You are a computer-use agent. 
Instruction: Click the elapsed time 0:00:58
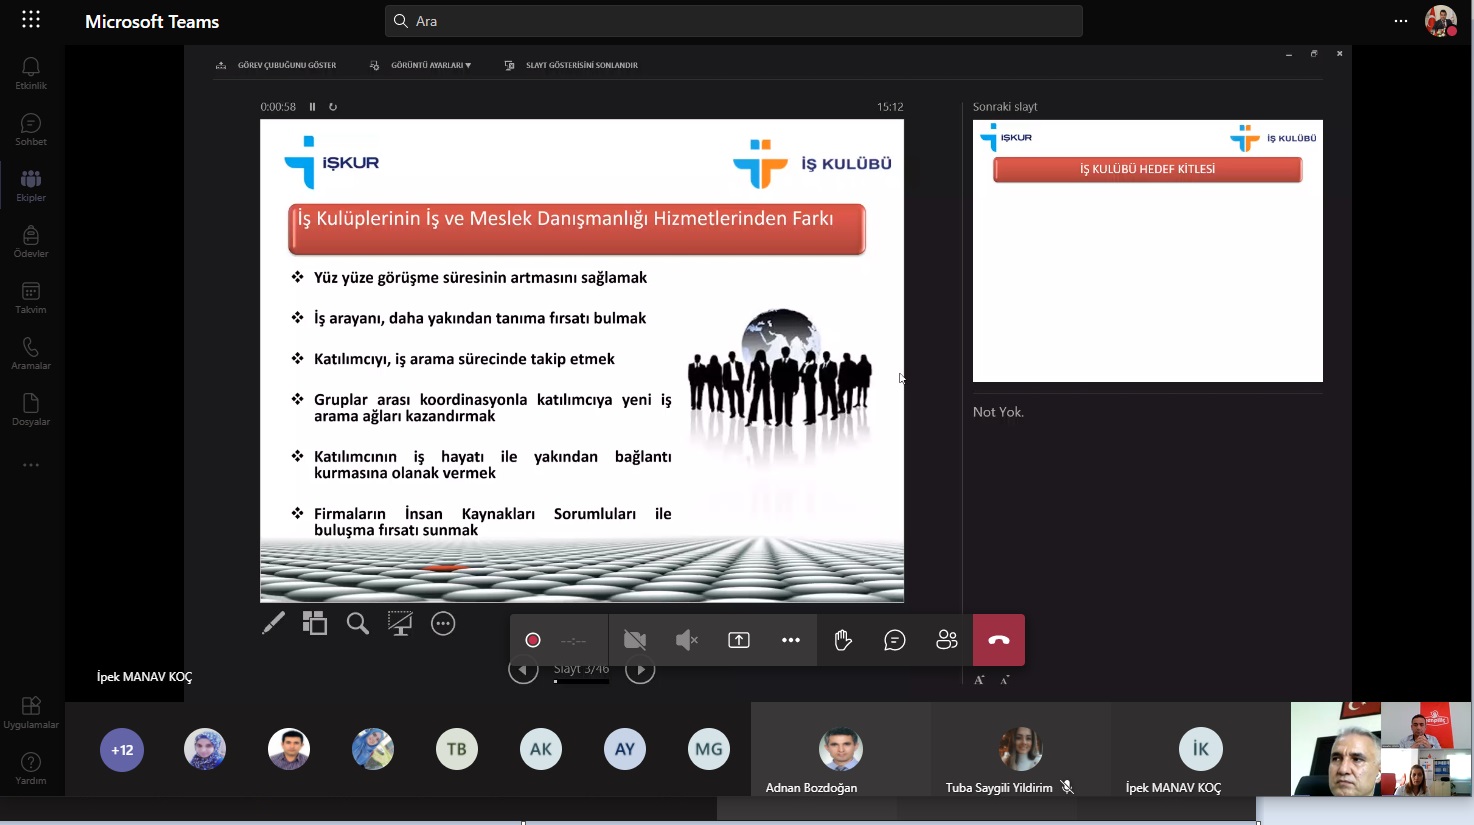278,107
